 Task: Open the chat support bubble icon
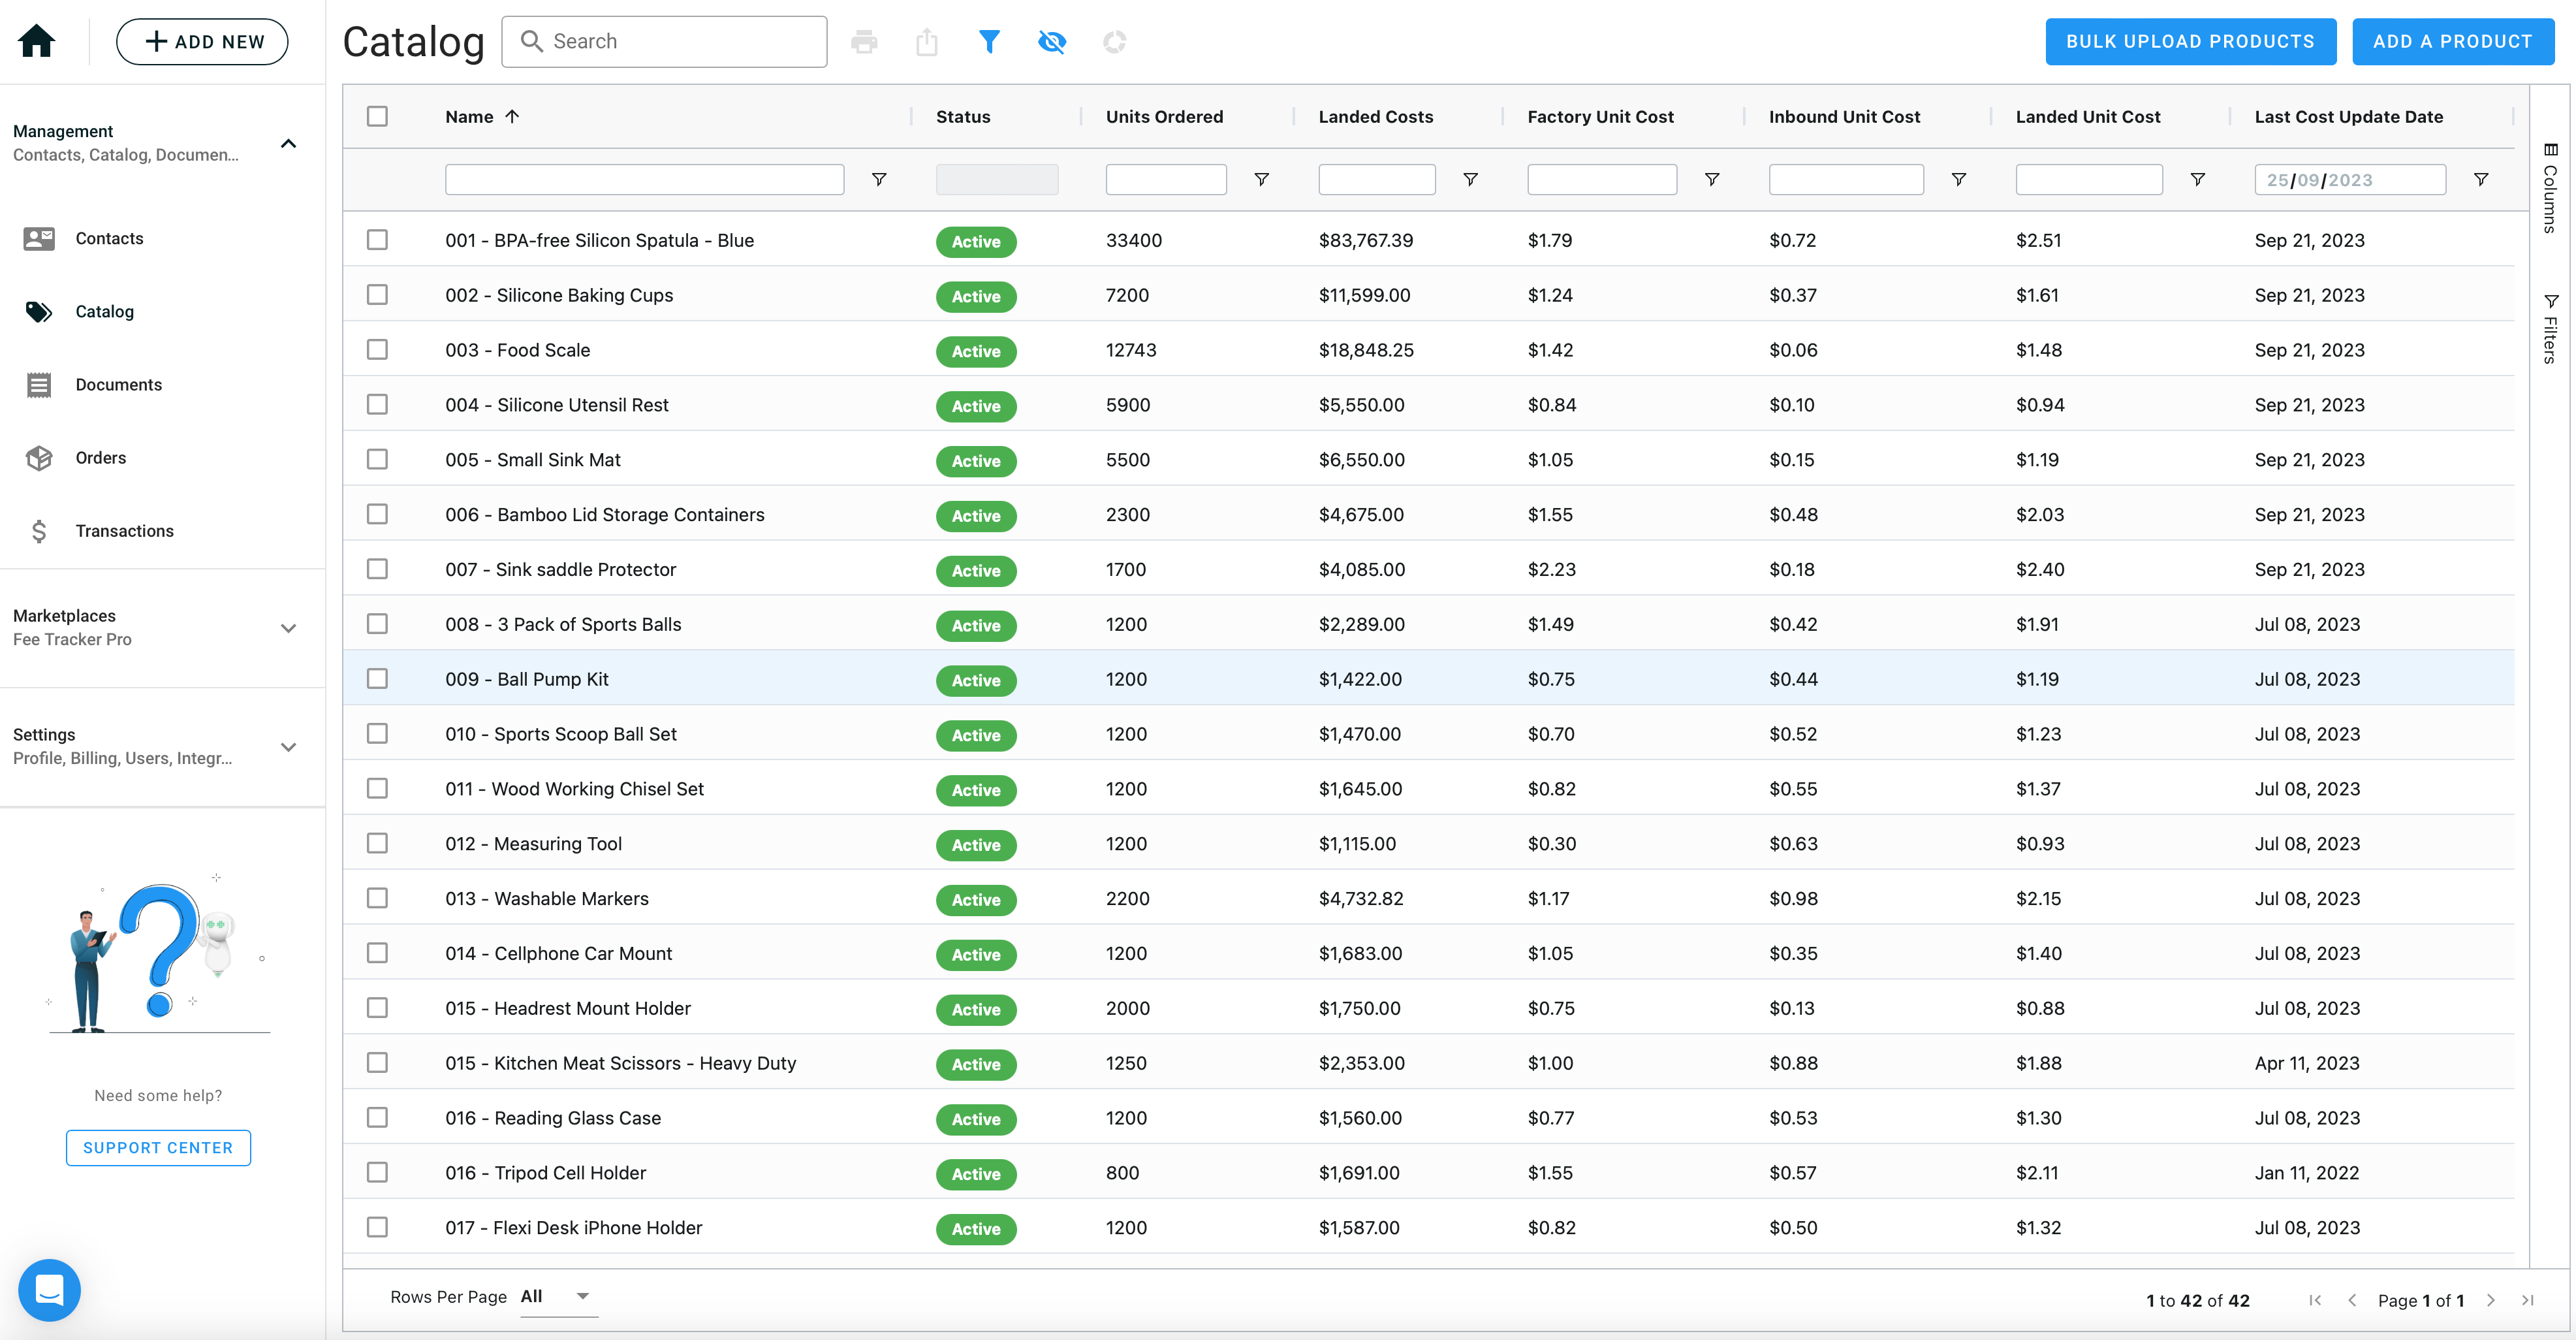(x=49, y=1289)
